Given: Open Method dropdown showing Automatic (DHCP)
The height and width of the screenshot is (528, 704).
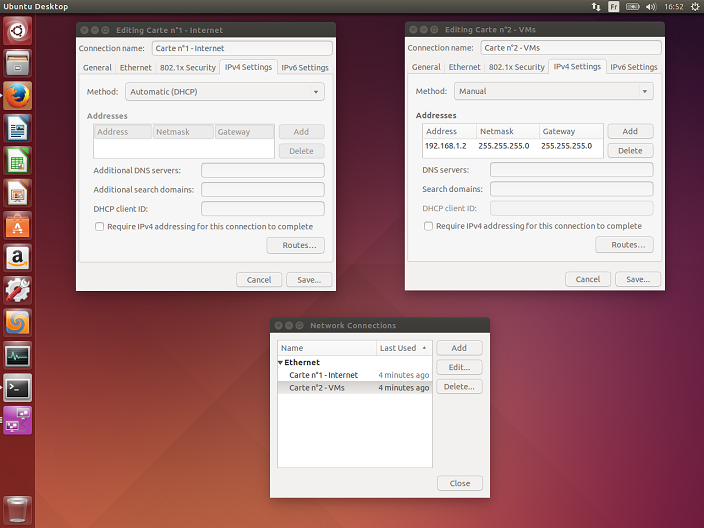Looking at the screenshot, I should (224, 92).
